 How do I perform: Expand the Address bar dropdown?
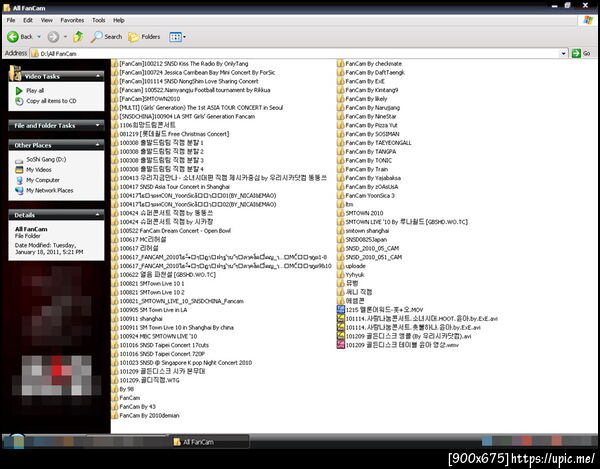click(563, 54)
